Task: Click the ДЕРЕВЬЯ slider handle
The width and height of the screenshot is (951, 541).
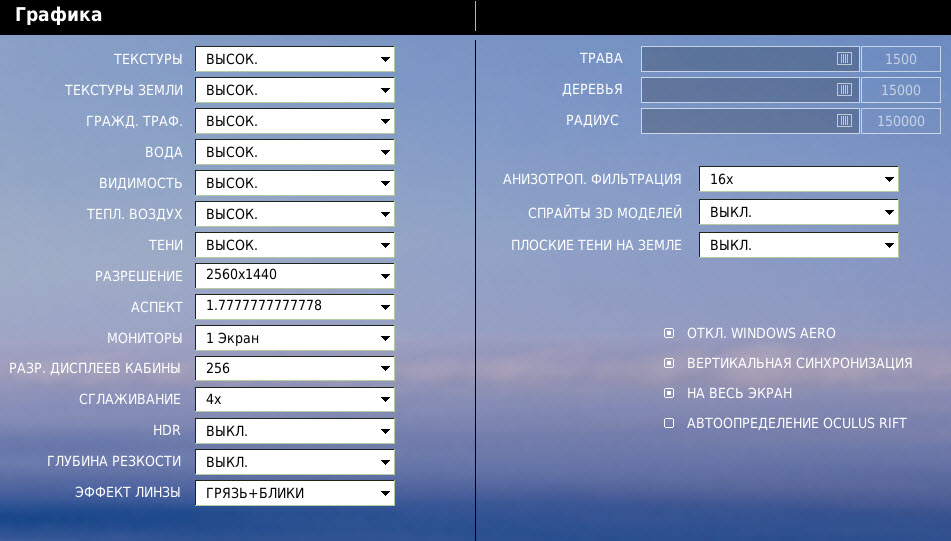Action: pyautogui.click(x=844, y=89)
